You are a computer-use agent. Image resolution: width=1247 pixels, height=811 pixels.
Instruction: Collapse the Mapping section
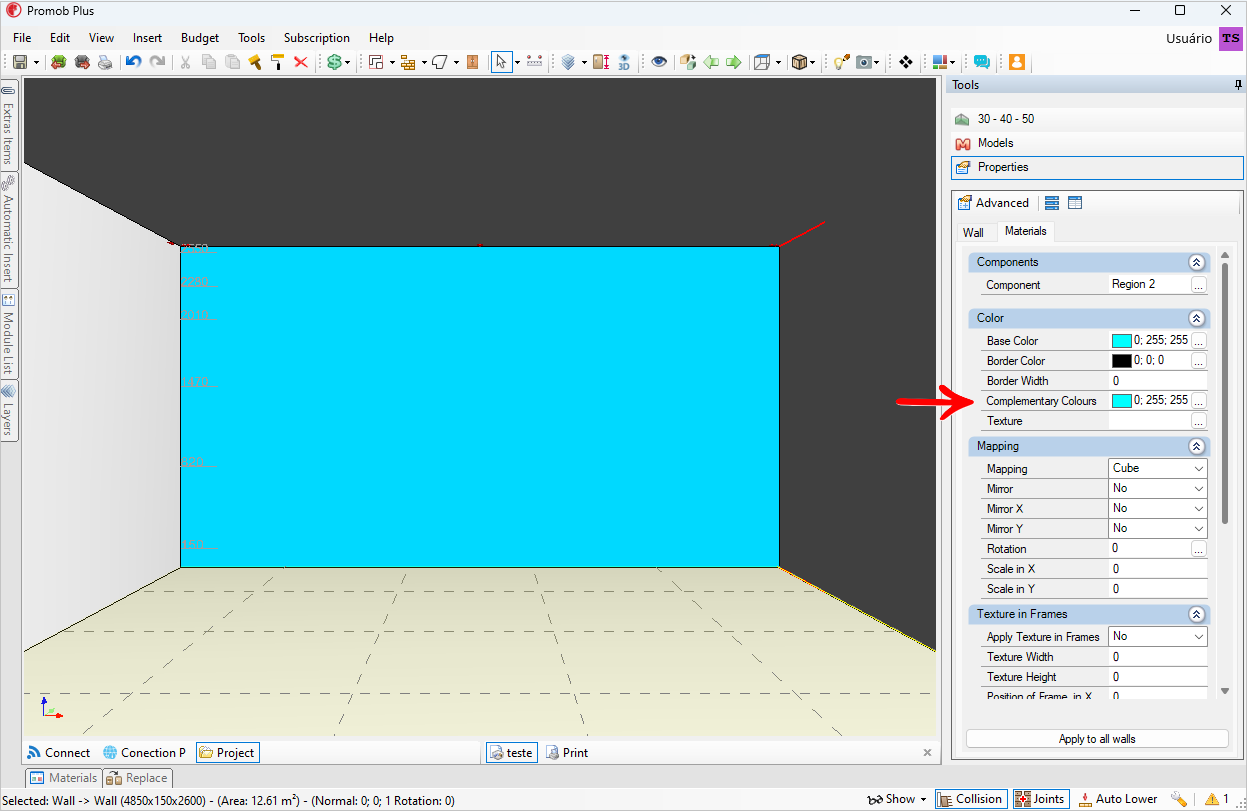coord(1196,446)
